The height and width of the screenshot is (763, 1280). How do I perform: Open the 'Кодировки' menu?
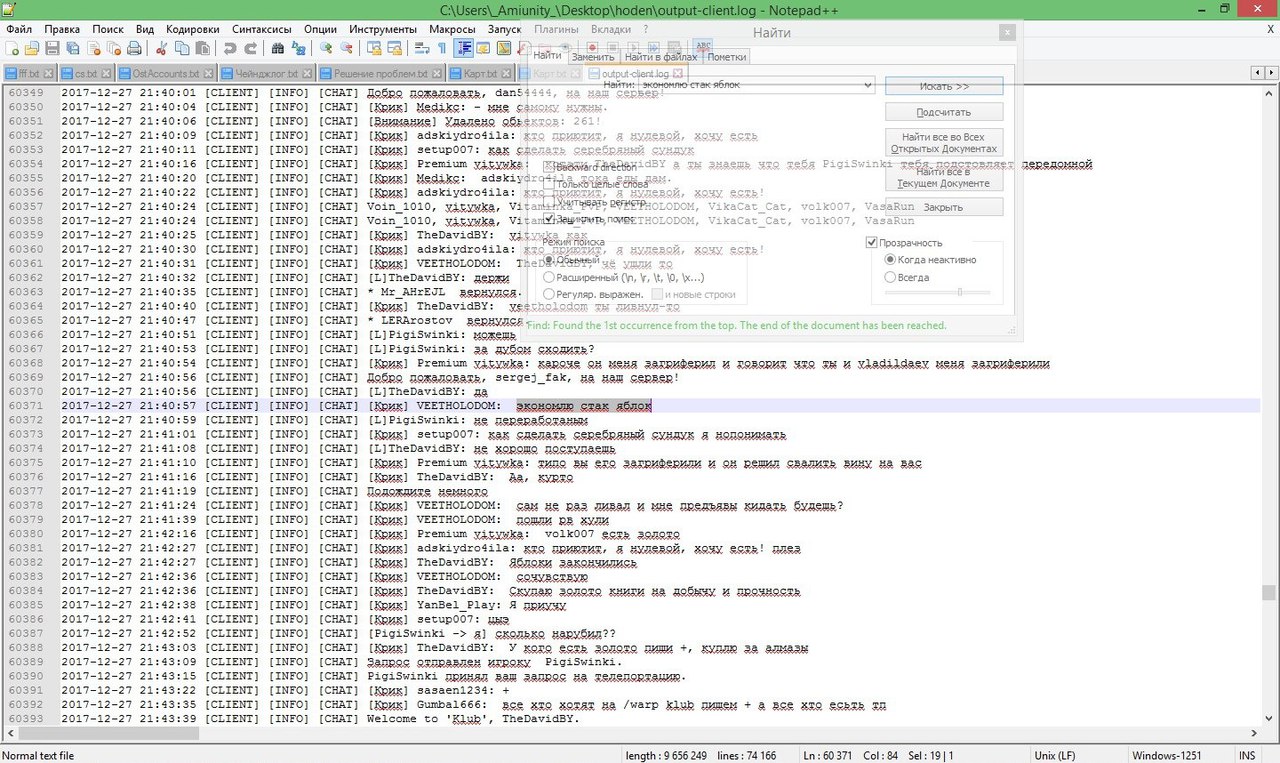pyautogui.click(x=192, y=29)
